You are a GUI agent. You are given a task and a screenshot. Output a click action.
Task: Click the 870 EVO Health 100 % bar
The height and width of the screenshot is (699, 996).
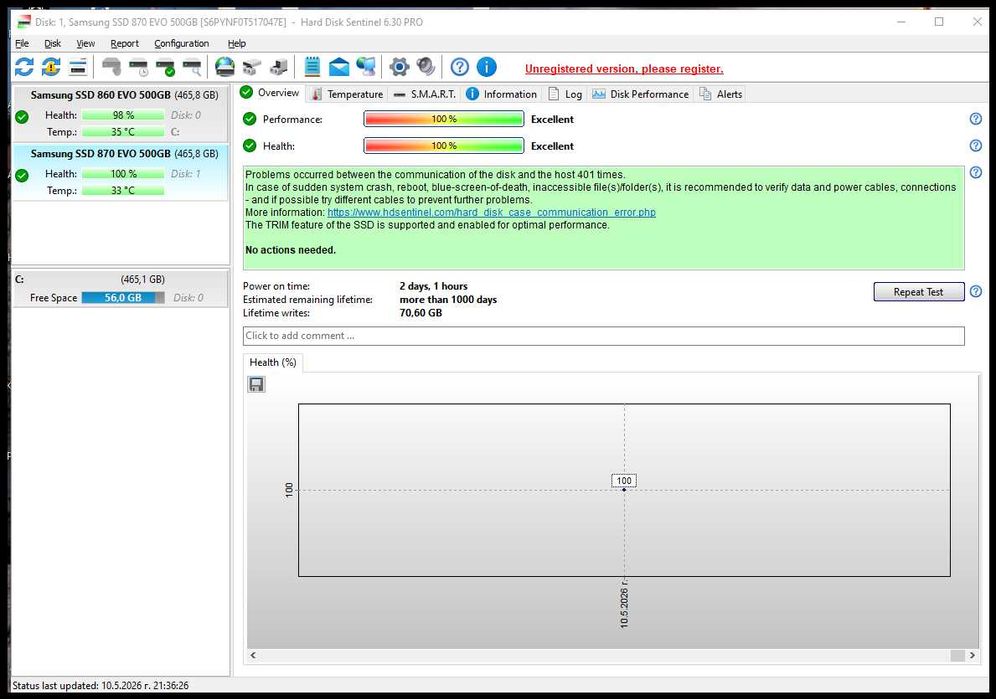(123, 173)
